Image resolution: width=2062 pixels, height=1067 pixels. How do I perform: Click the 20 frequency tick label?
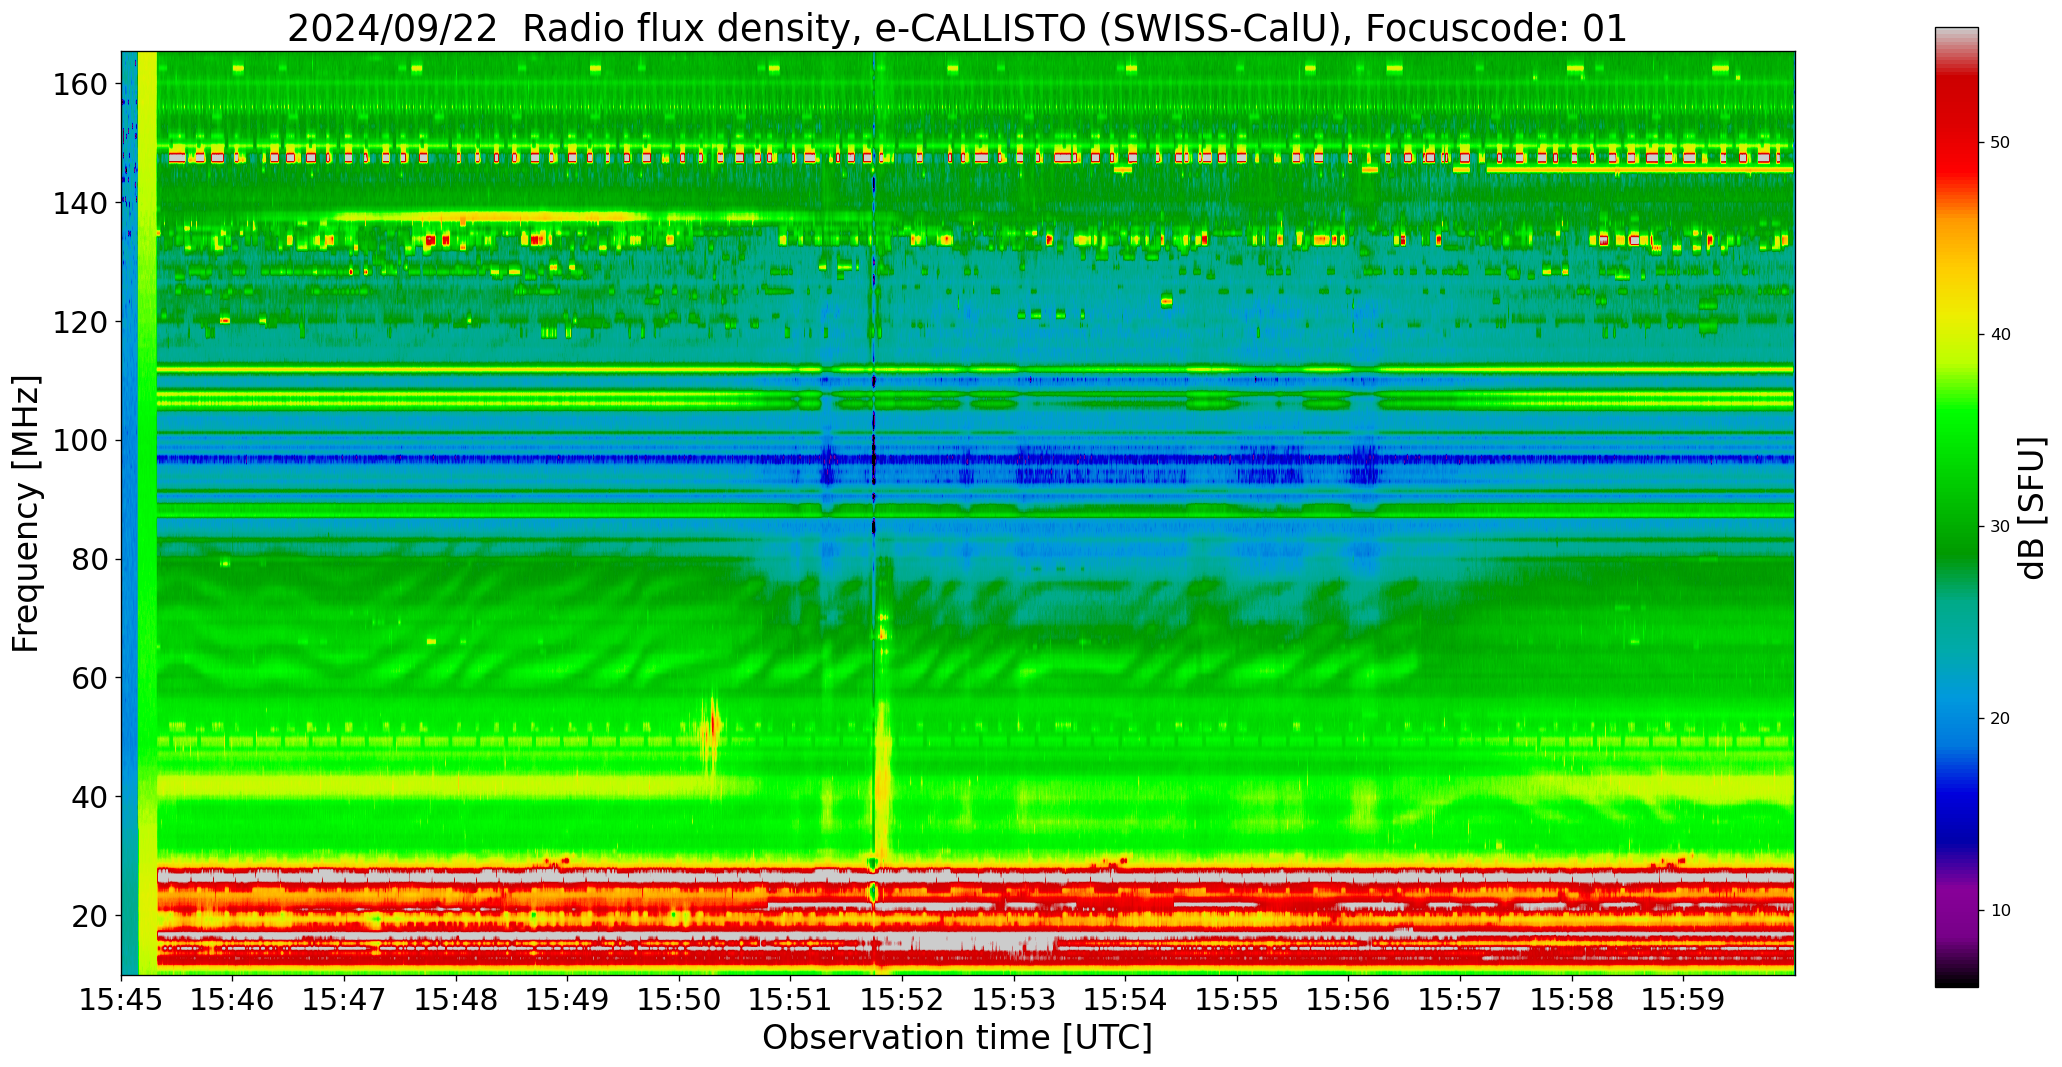pos(91,915)
